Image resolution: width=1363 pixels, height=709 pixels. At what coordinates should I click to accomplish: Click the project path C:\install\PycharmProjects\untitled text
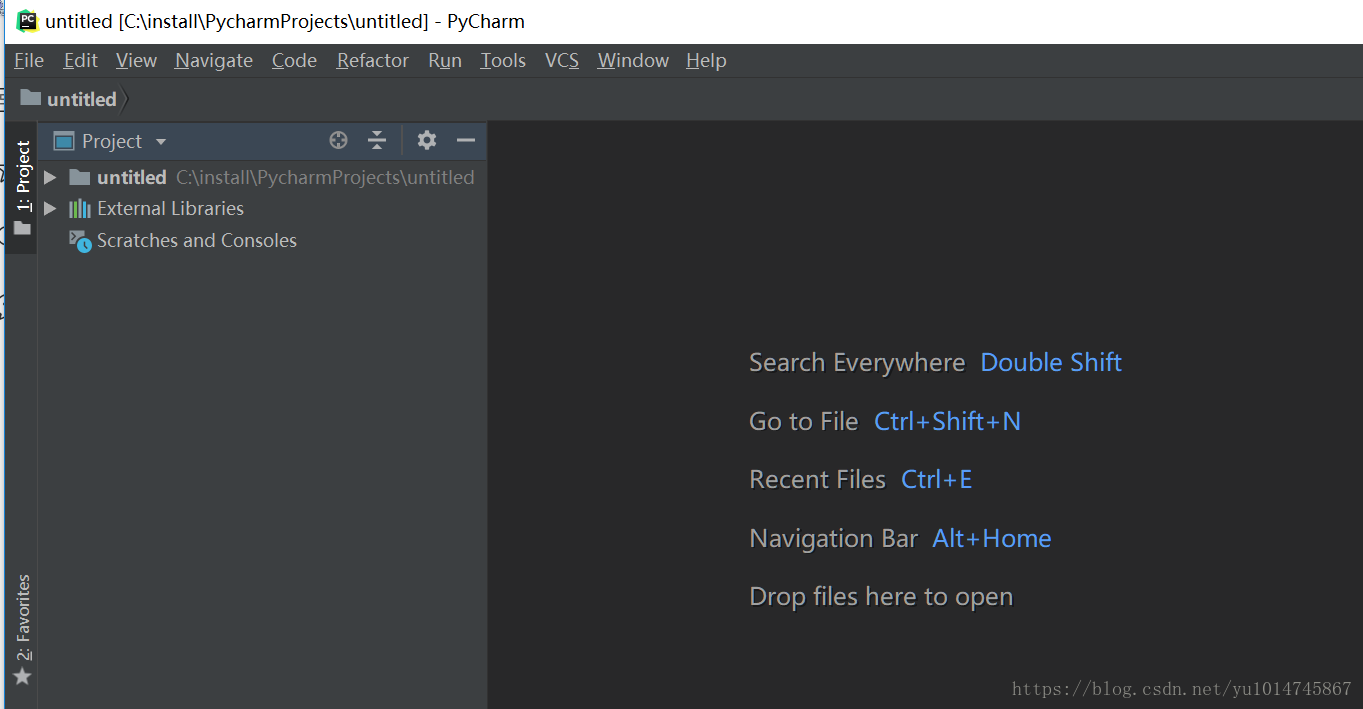point(325,177)
